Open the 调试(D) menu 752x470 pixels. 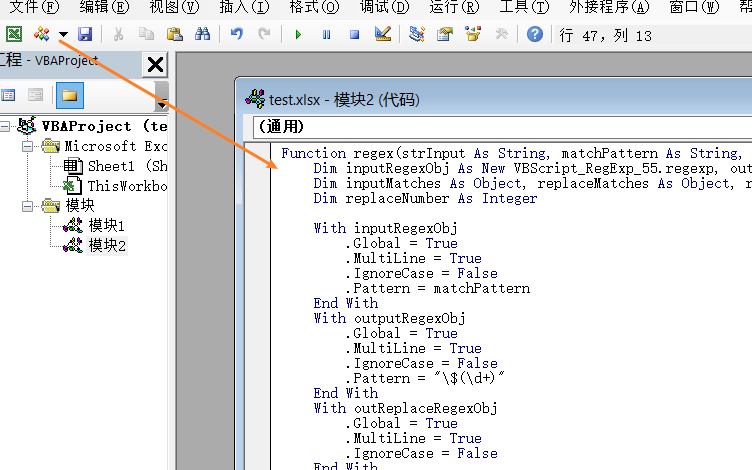coord(385,7)
